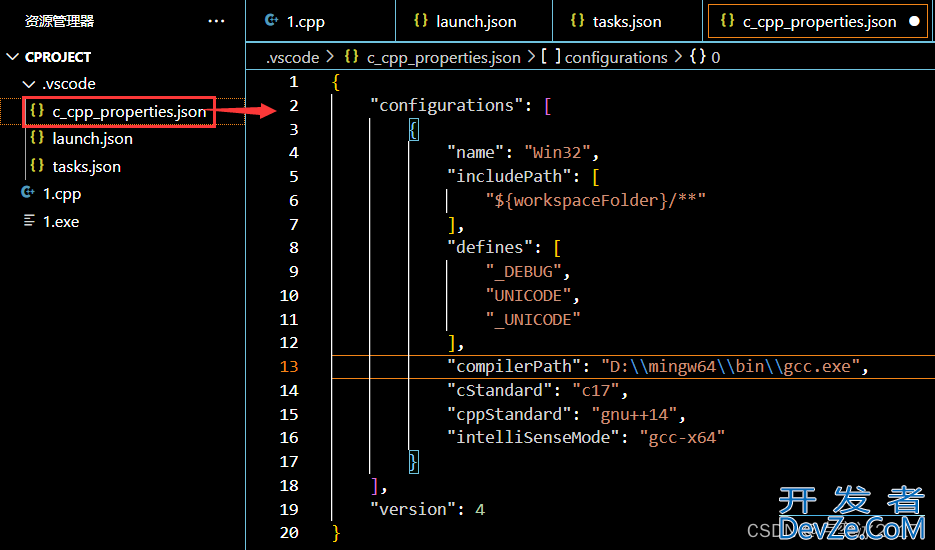
Task: Click the .vscode folder name
Action: click(69, 84)
